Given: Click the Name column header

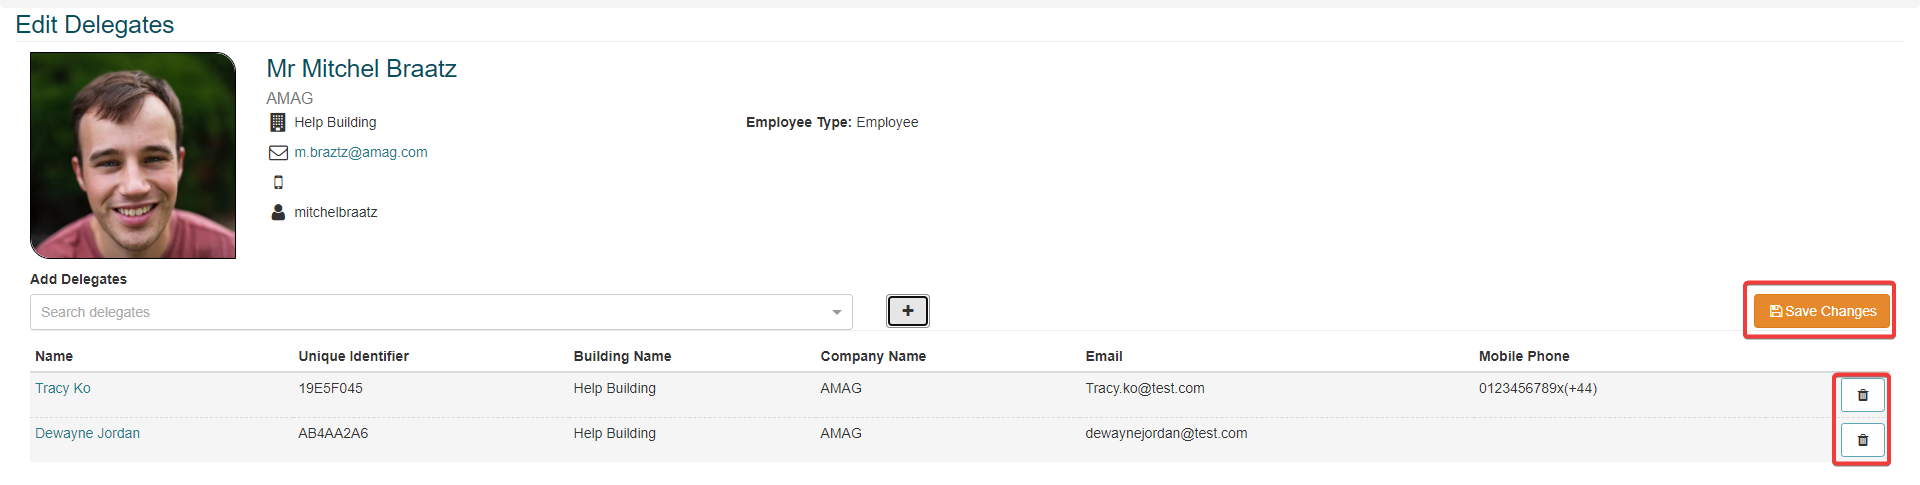Looking at the screenshot, I should point(54,356).
